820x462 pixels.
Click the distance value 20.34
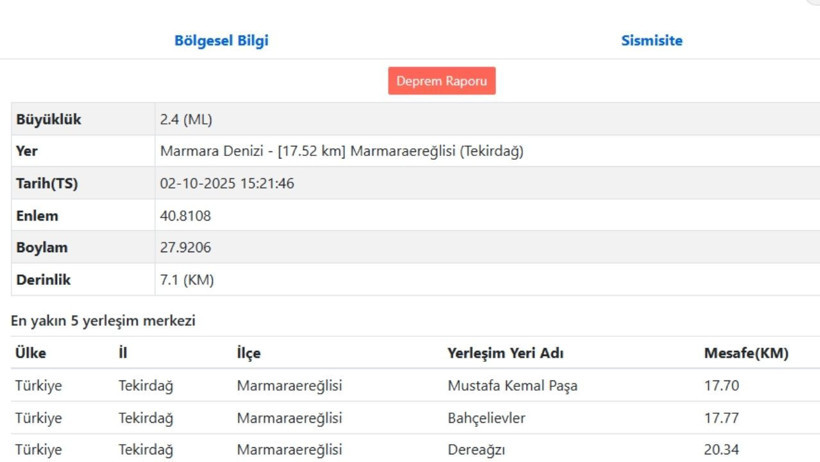click(x=721, y=450)
